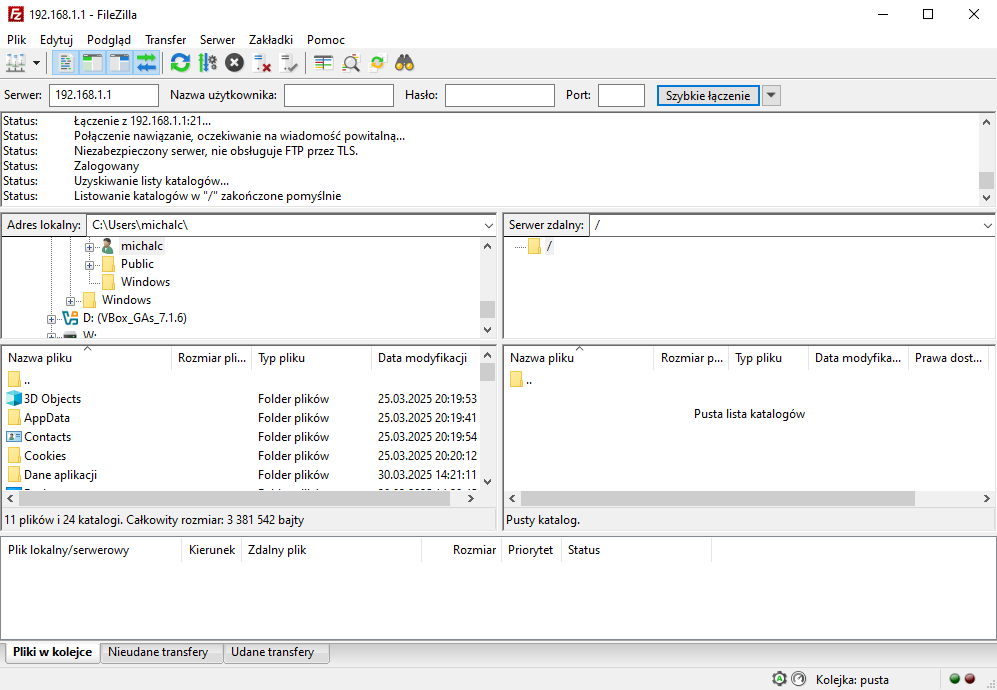The width and height of the screenshot is (997, 690).
Task: Open the Serwer menu
Action: tap(217, 39)
